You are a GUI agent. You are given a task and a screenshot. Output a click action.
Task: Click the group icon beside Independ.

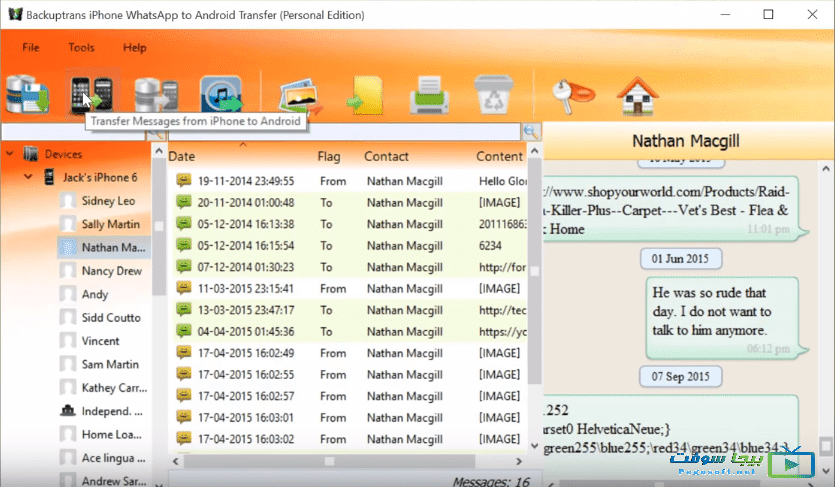point(68,411)
